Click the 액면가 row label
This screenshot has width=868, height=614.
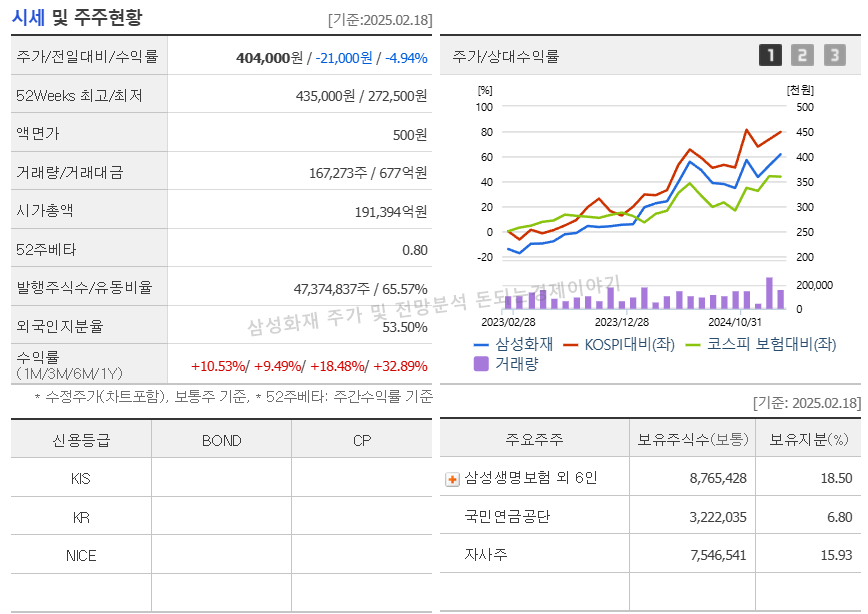coord(37,133)
